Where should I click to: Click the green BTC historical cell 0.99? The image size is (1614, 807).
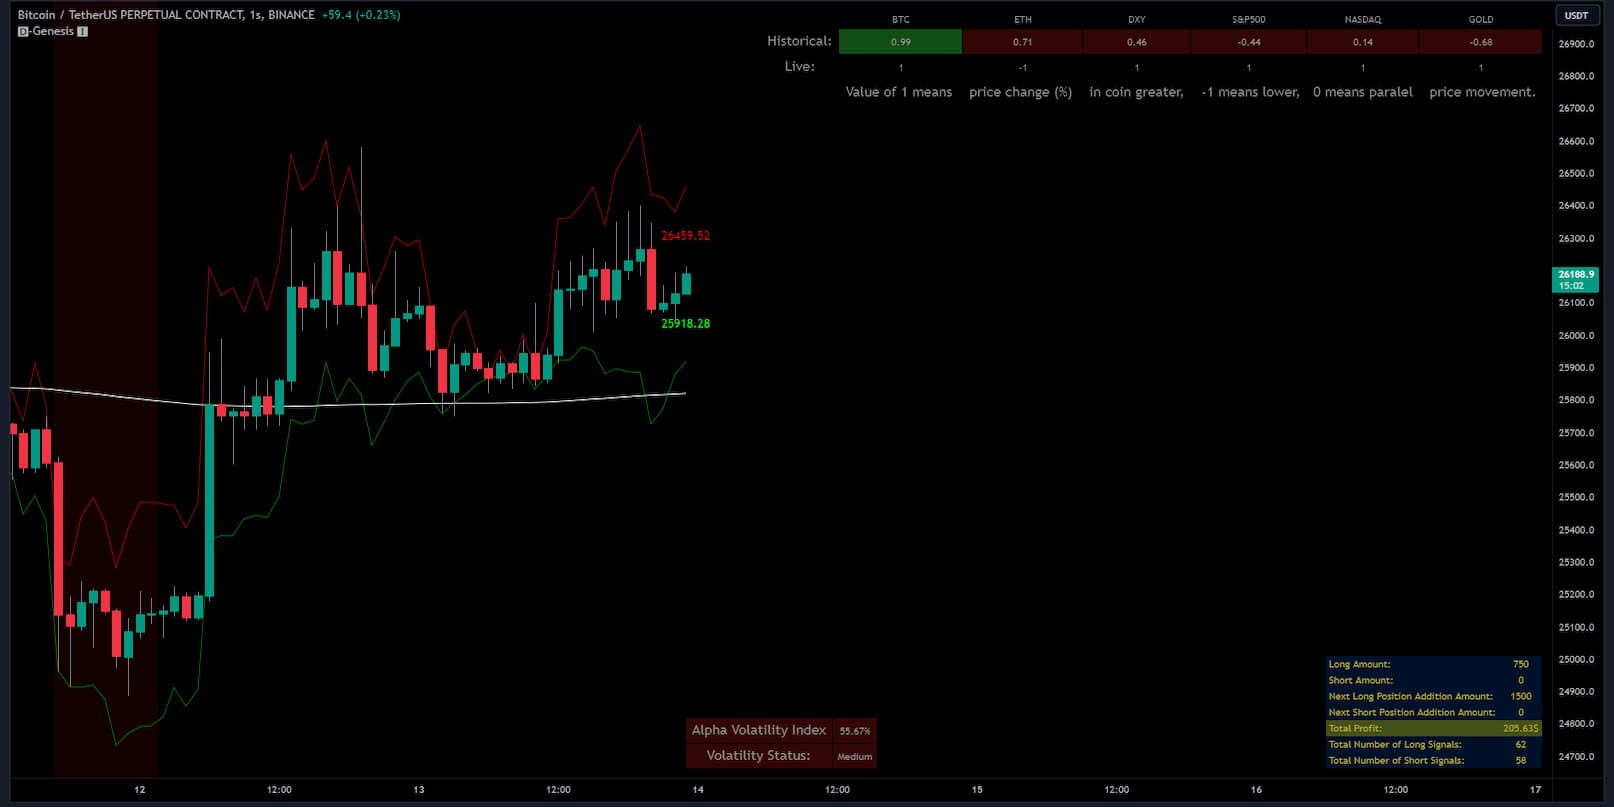900,42
